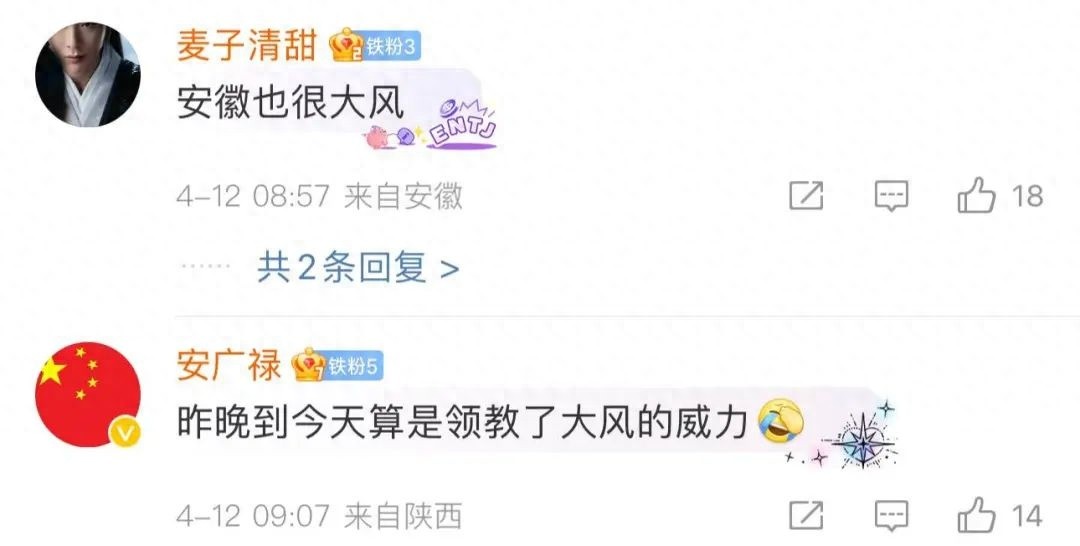Screen dimensions: 1080x546
Task: Open 安广禄's flag profile avatar
Action: (87, 395)
